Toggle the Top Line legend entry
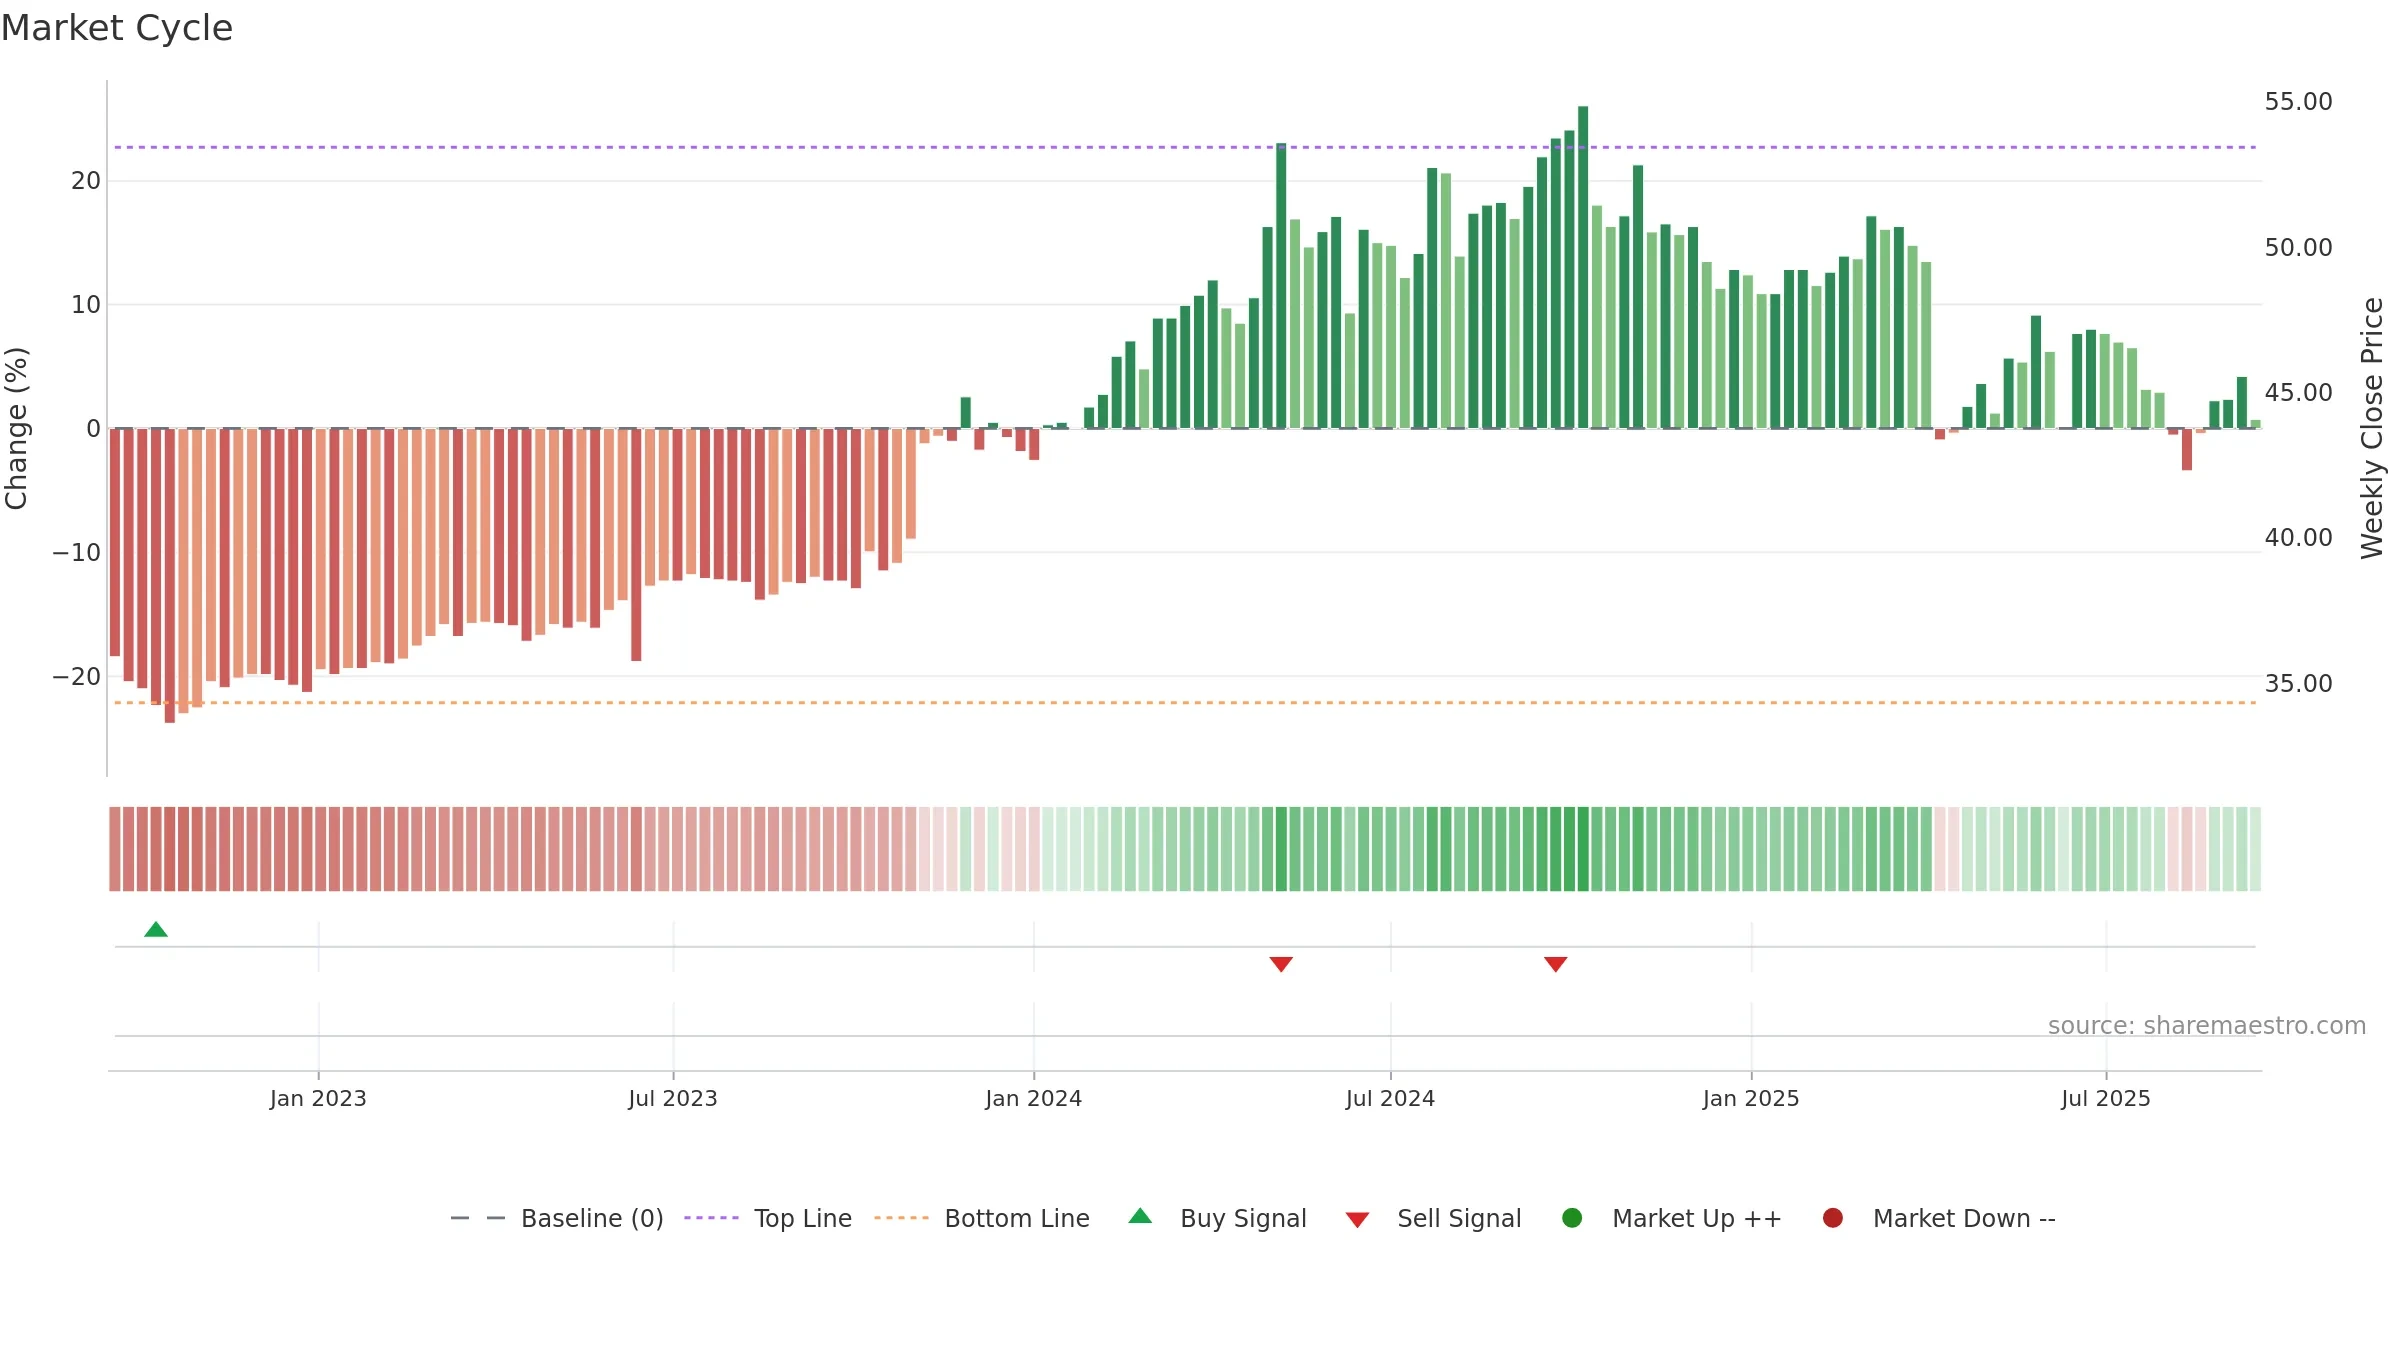2400x1350 pixels. click(768, 1218)
